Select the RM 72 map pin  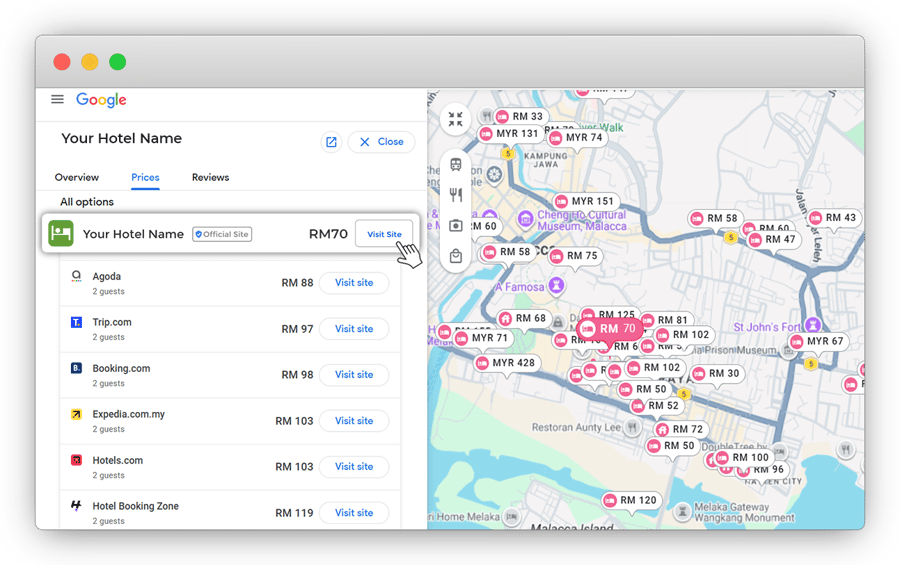point(681,429)
